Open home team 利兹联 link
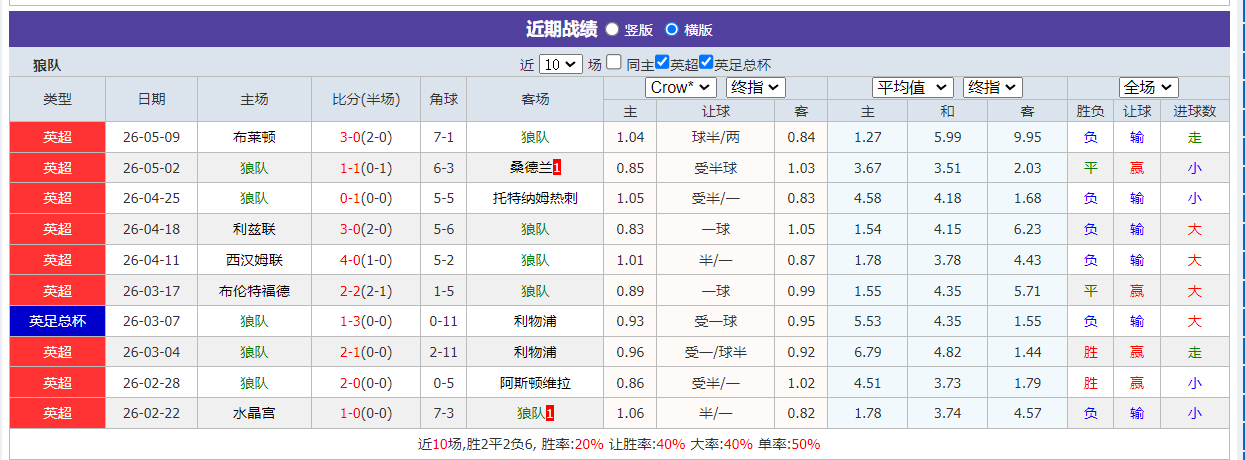The width and height of the screenshot is (1245, 460). point(254,229)
